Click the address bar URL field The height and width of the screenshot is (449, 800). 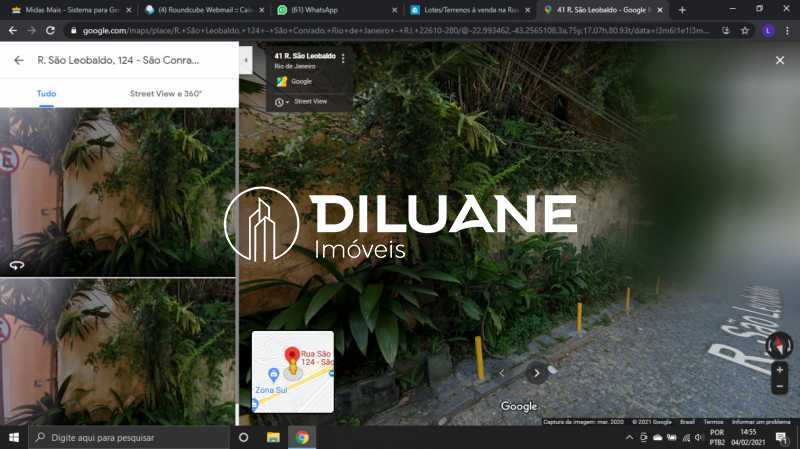[396, 31]
